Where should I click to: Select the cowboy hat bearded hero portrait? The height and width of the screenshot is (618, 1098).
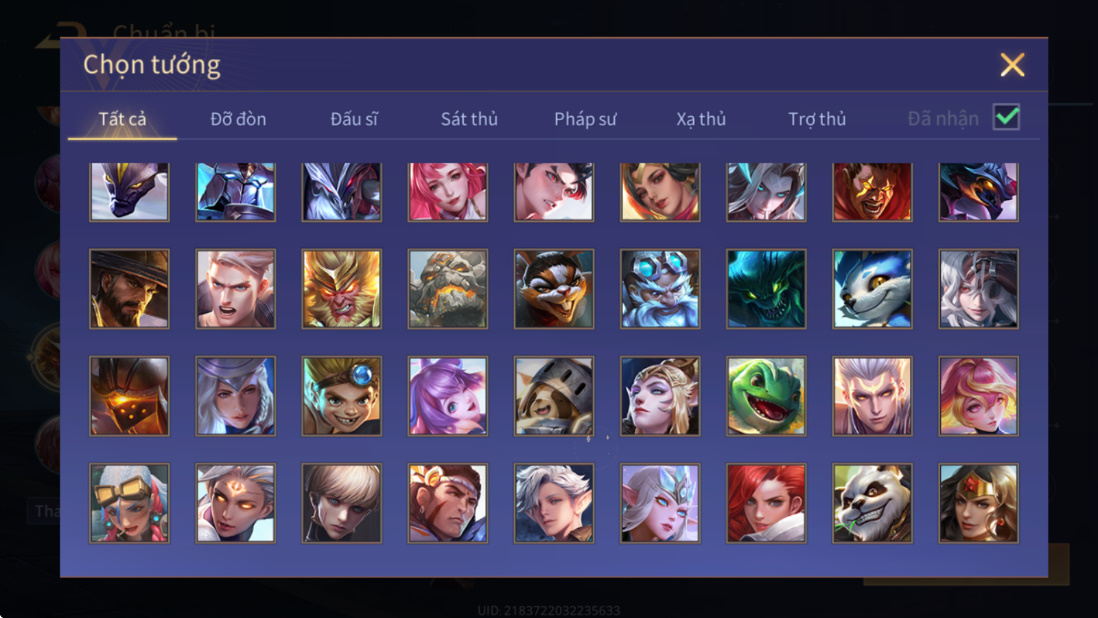coord(130,289)
